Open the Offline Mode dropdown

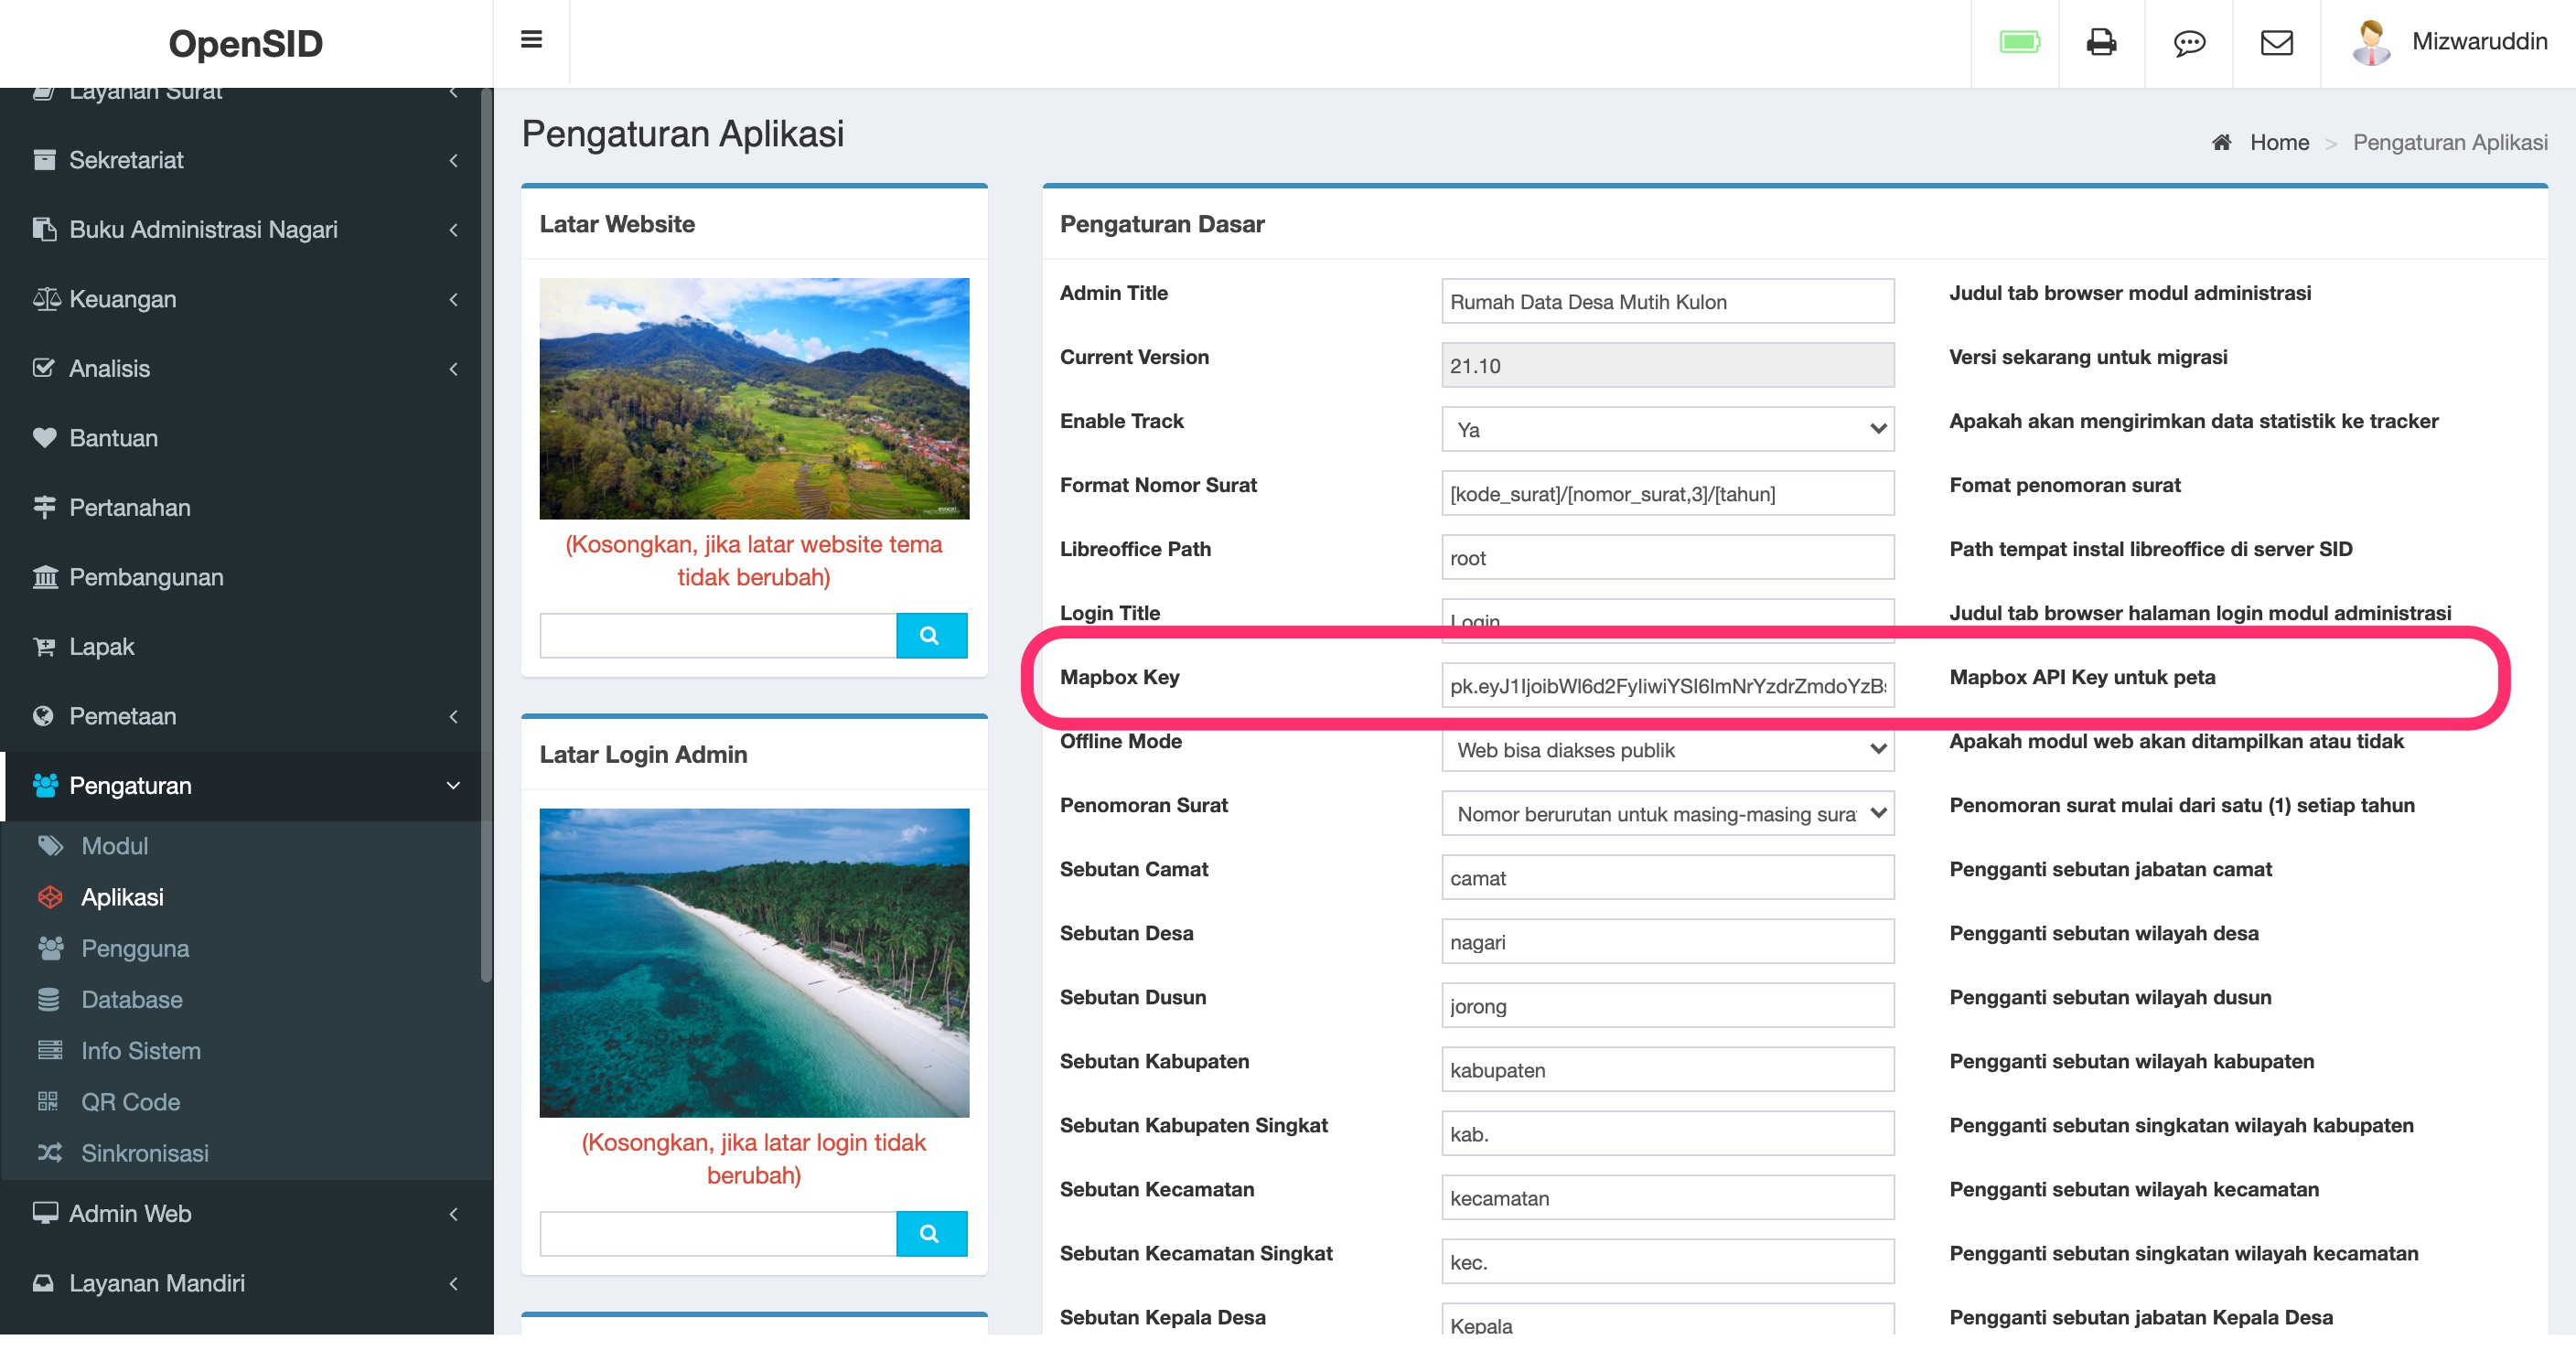click(1666, 750)
